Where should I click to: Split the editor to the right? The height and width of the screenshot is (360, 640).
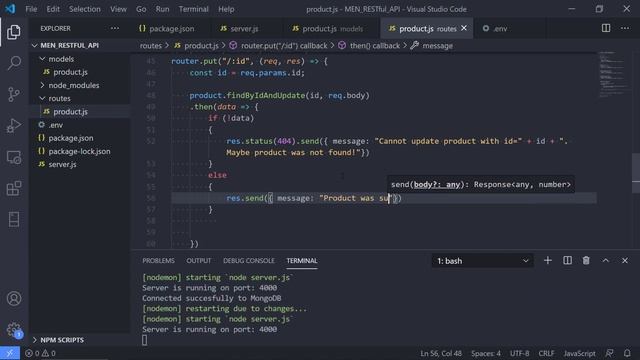(606, 28)
